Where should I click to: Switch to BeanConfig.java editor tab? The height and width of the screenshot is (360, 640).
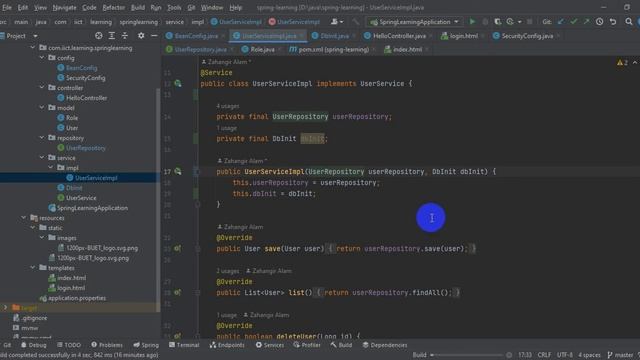[x=196, y=36]
